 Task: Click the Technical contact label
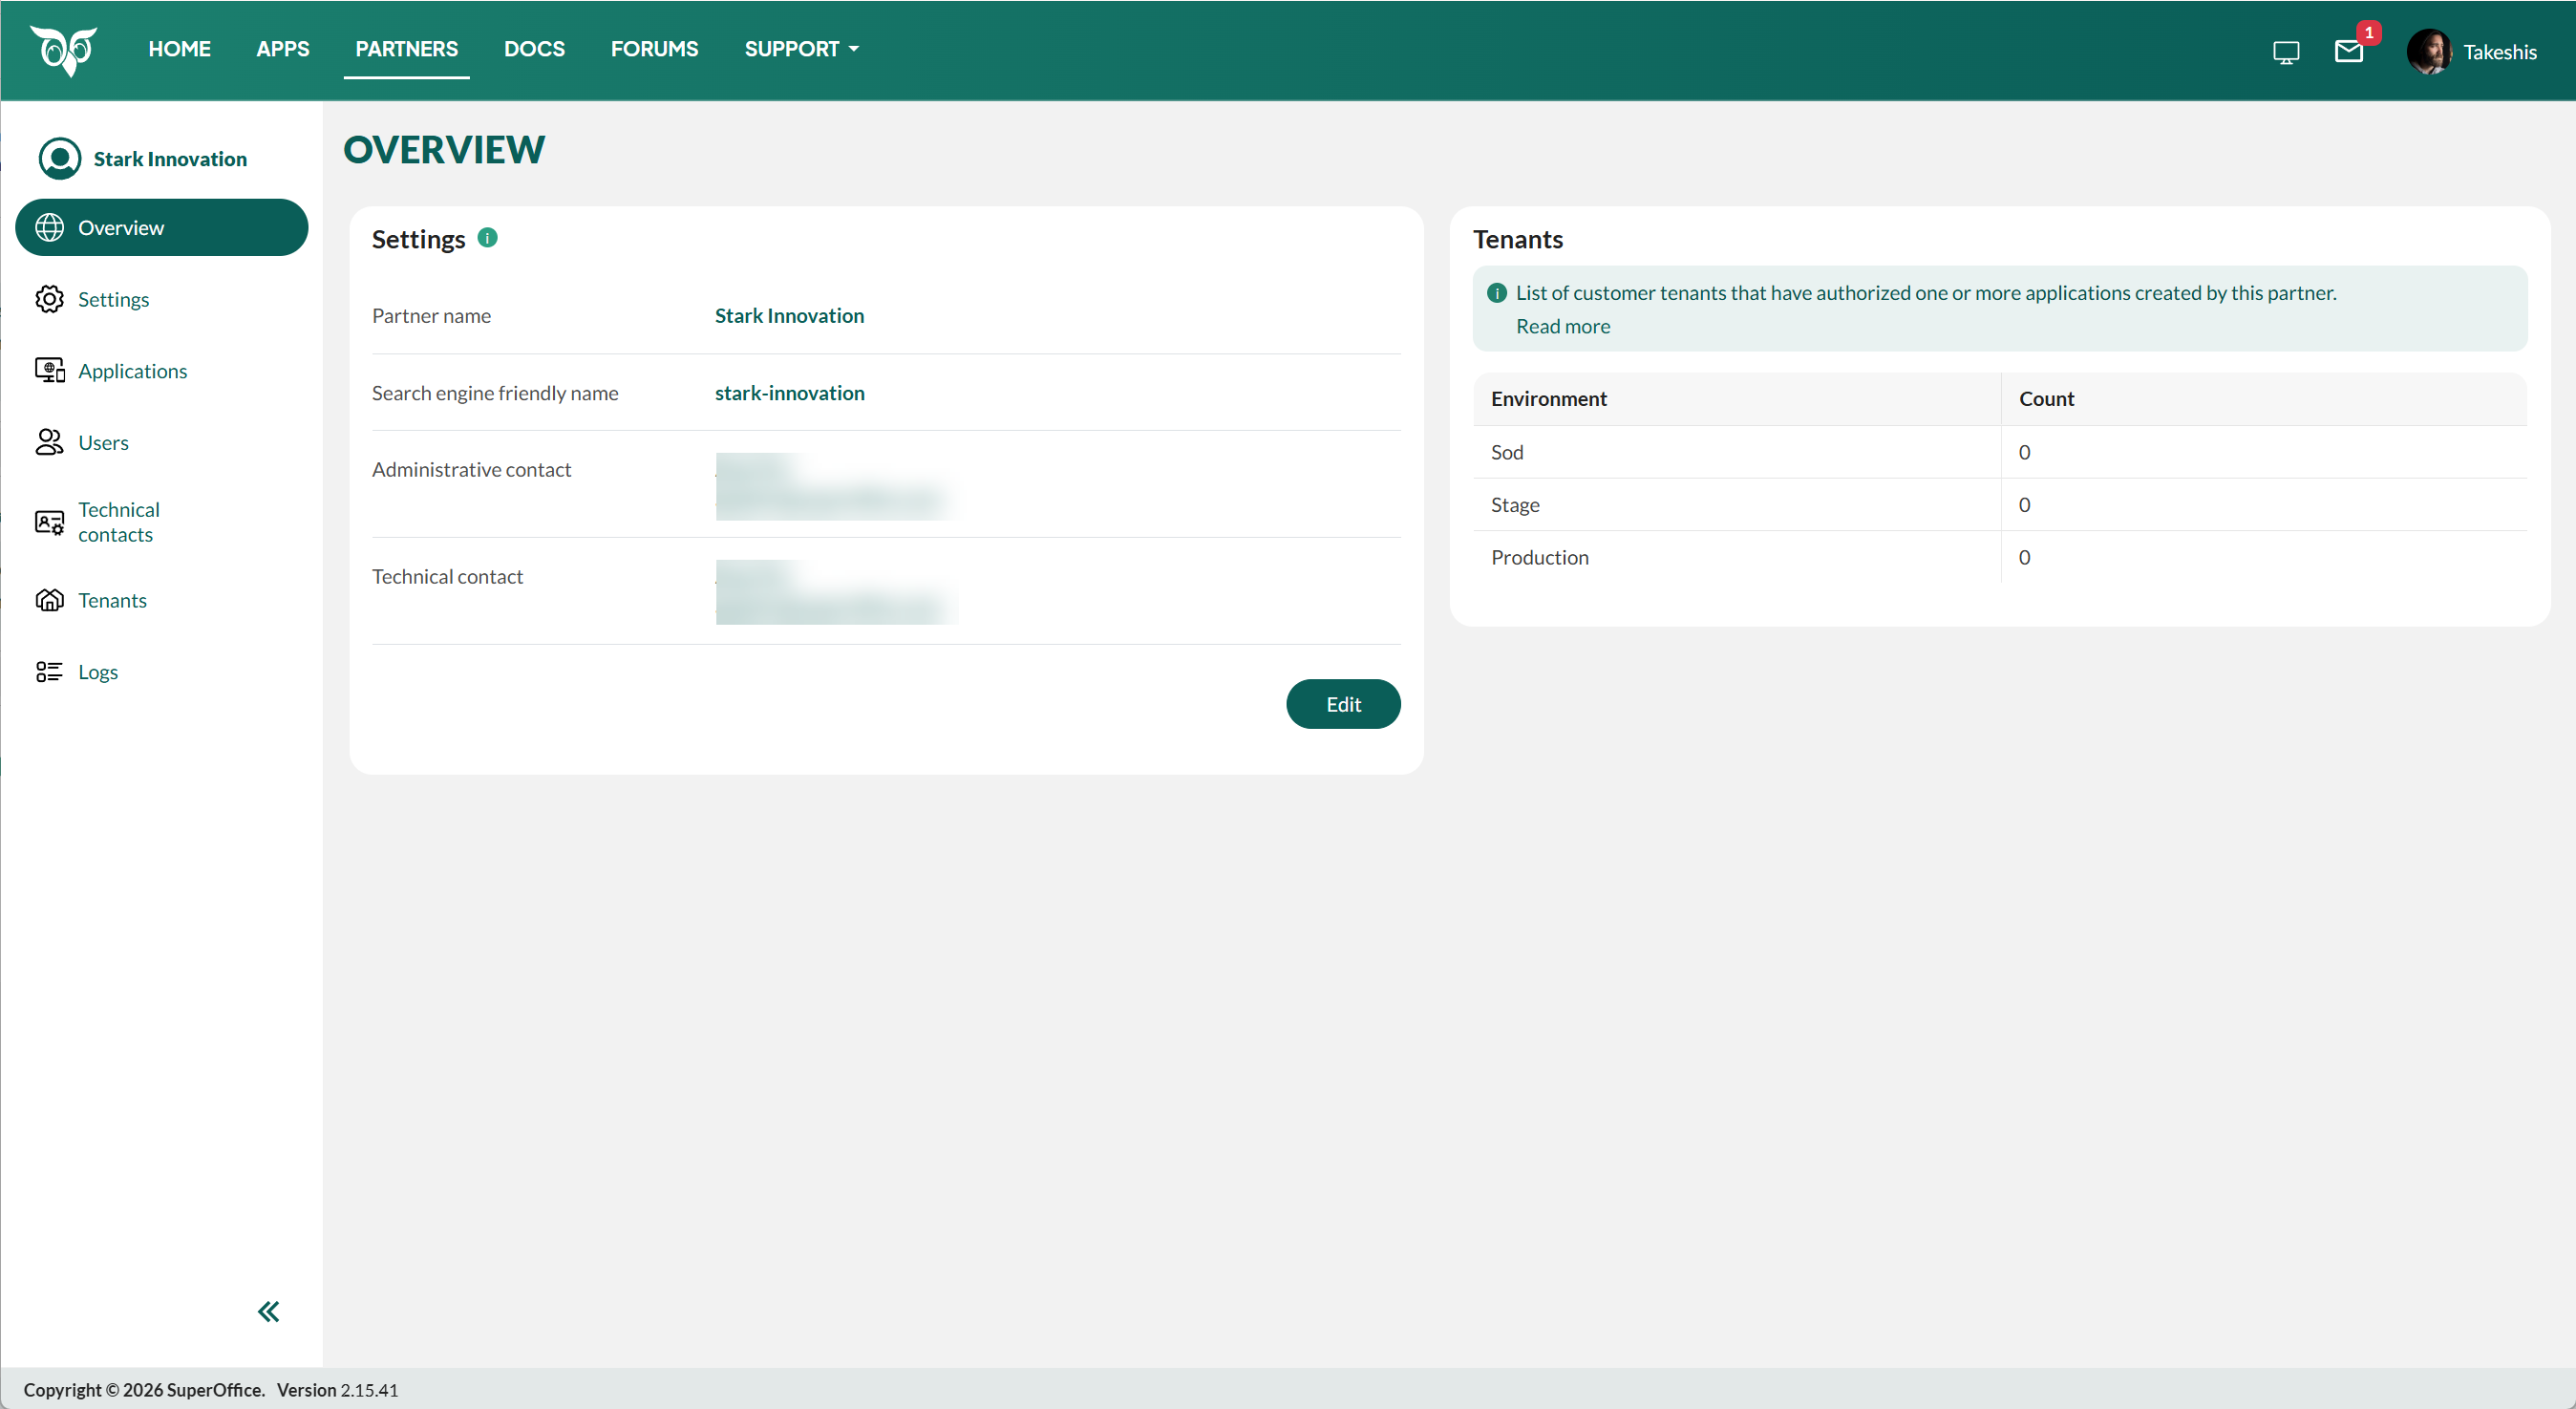(447, 577)
